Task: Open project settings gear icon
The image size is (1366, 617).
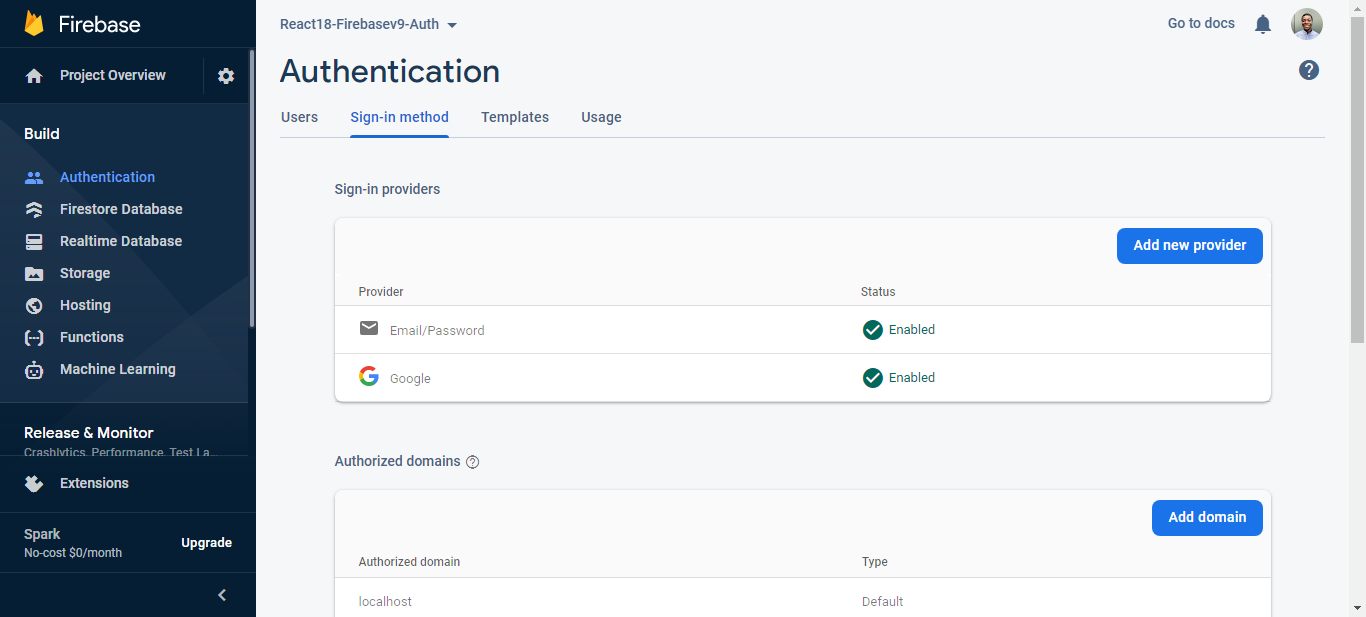Action: 226,76
